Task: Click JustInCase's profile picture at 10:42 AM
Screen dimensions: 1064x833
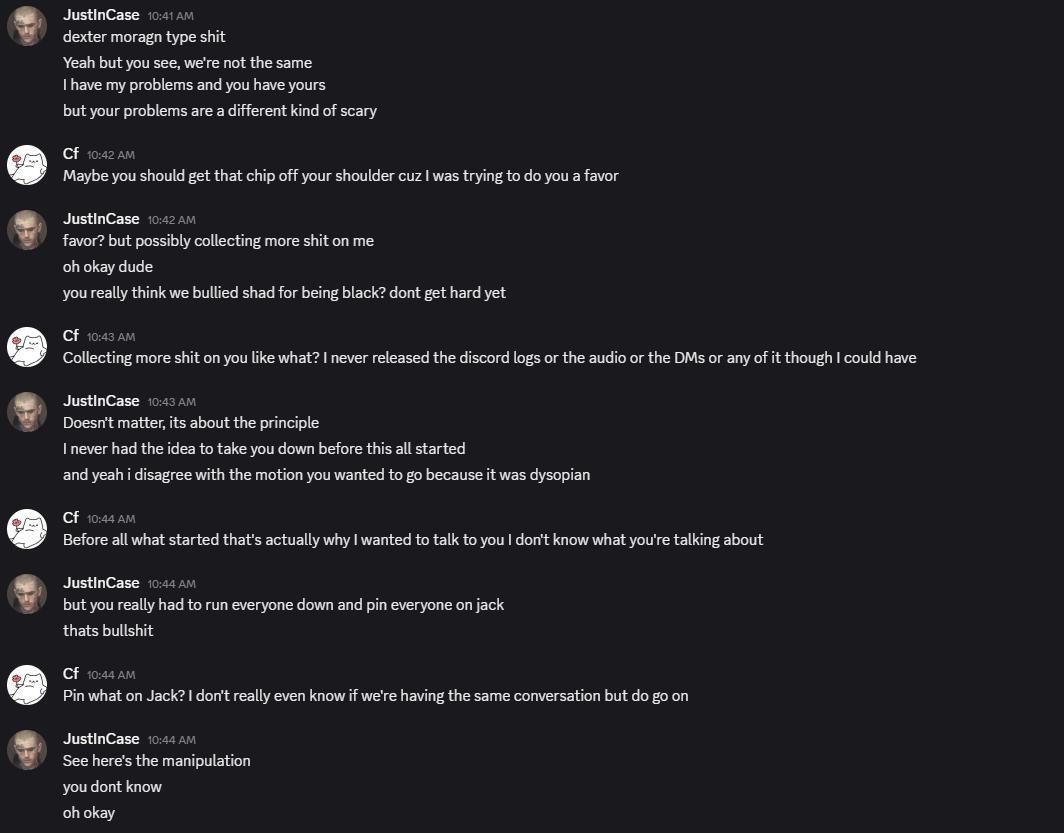Action: click(x=27, y=230)
